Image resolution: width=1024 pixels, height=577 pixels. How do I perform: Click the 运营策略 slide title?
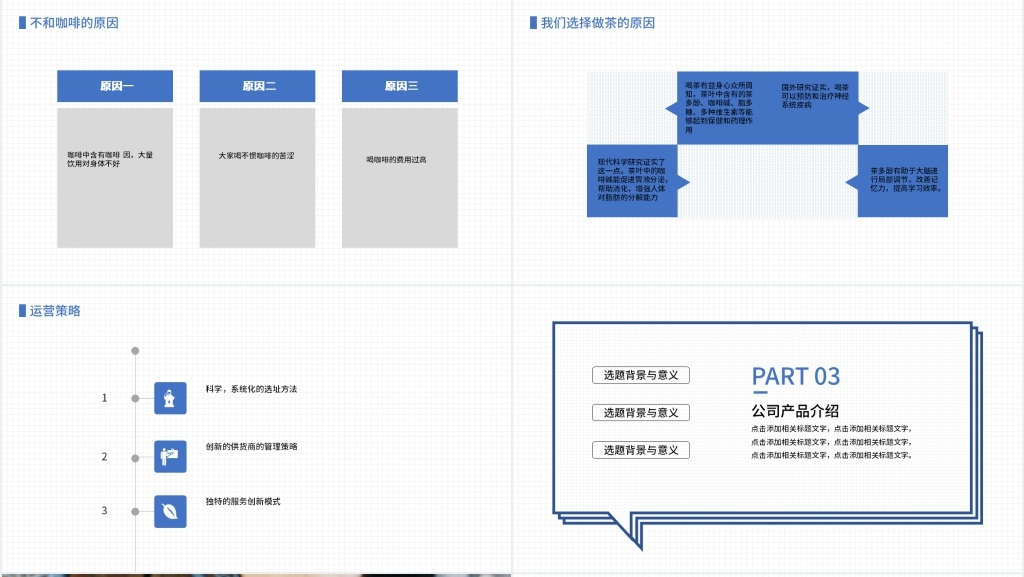tap(55, 311)
